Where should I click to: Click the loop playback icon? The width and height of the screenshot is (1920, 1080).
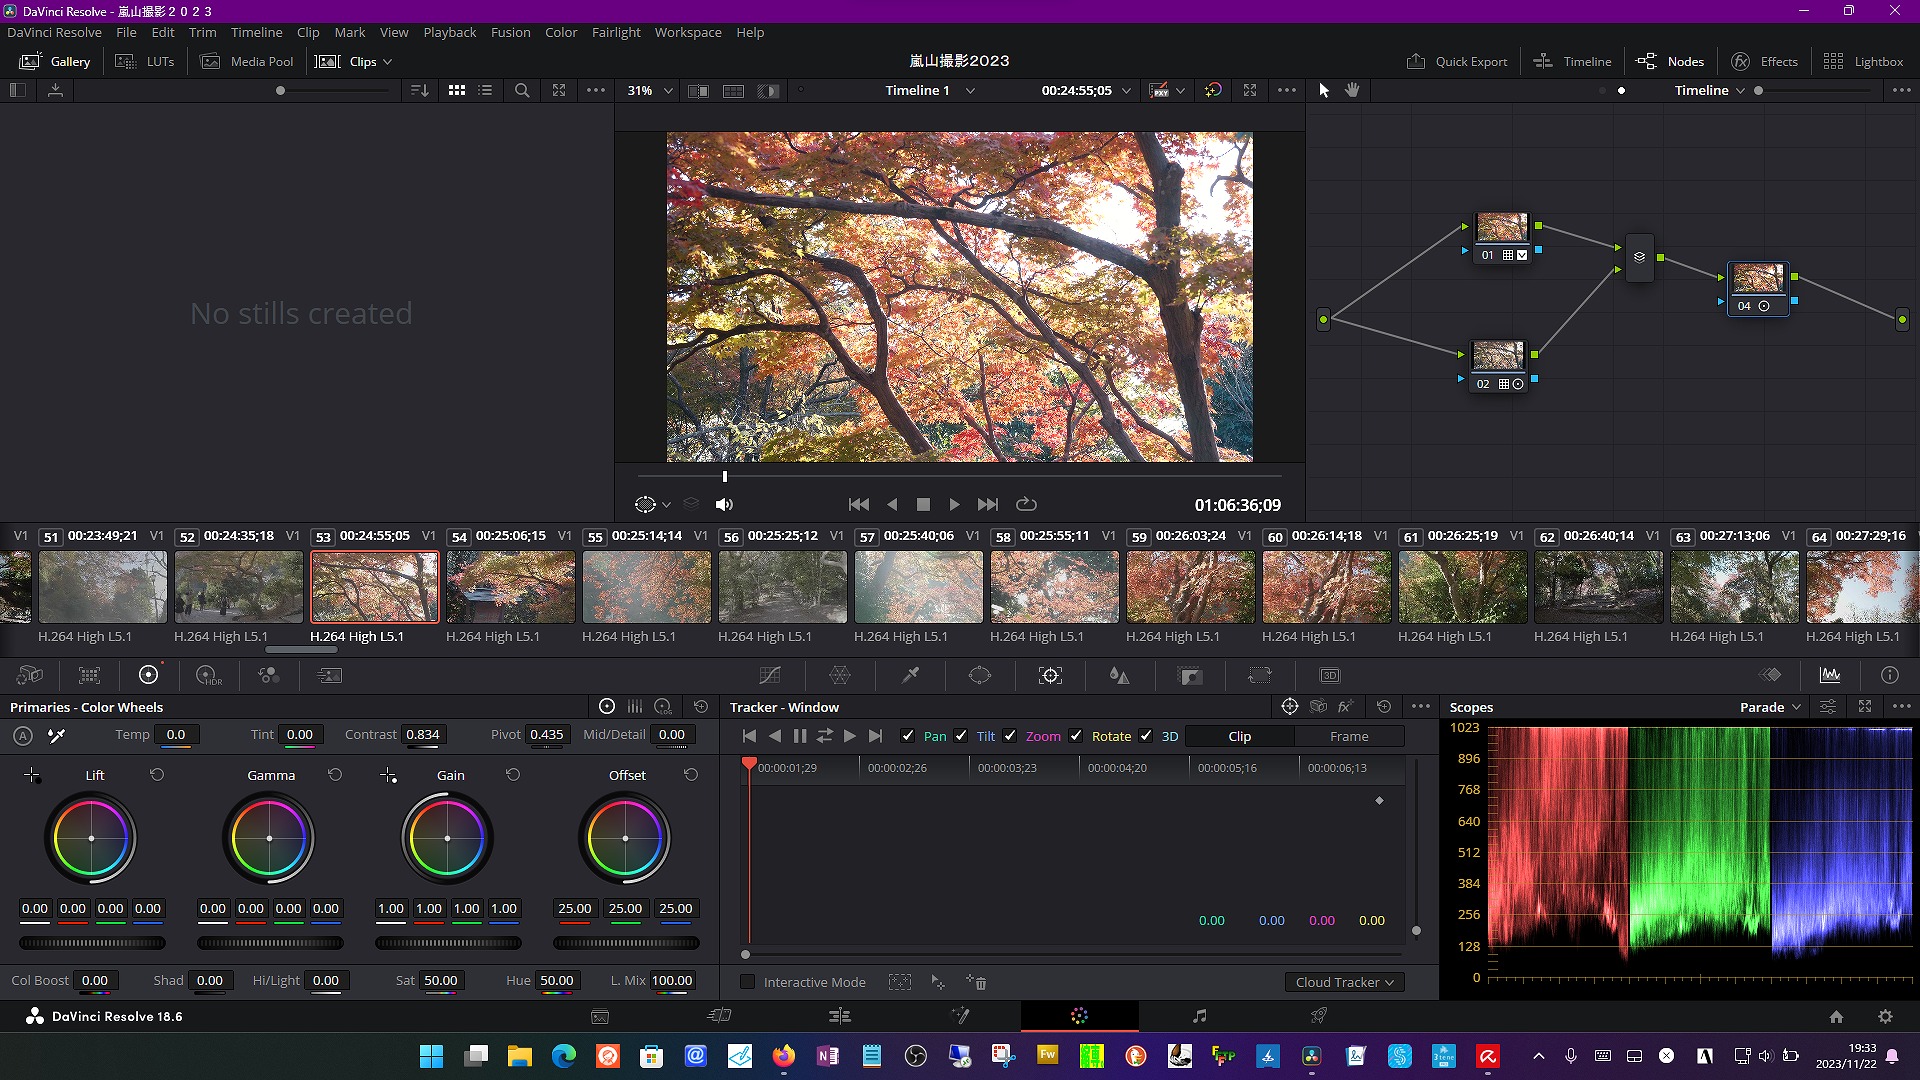1026,505
